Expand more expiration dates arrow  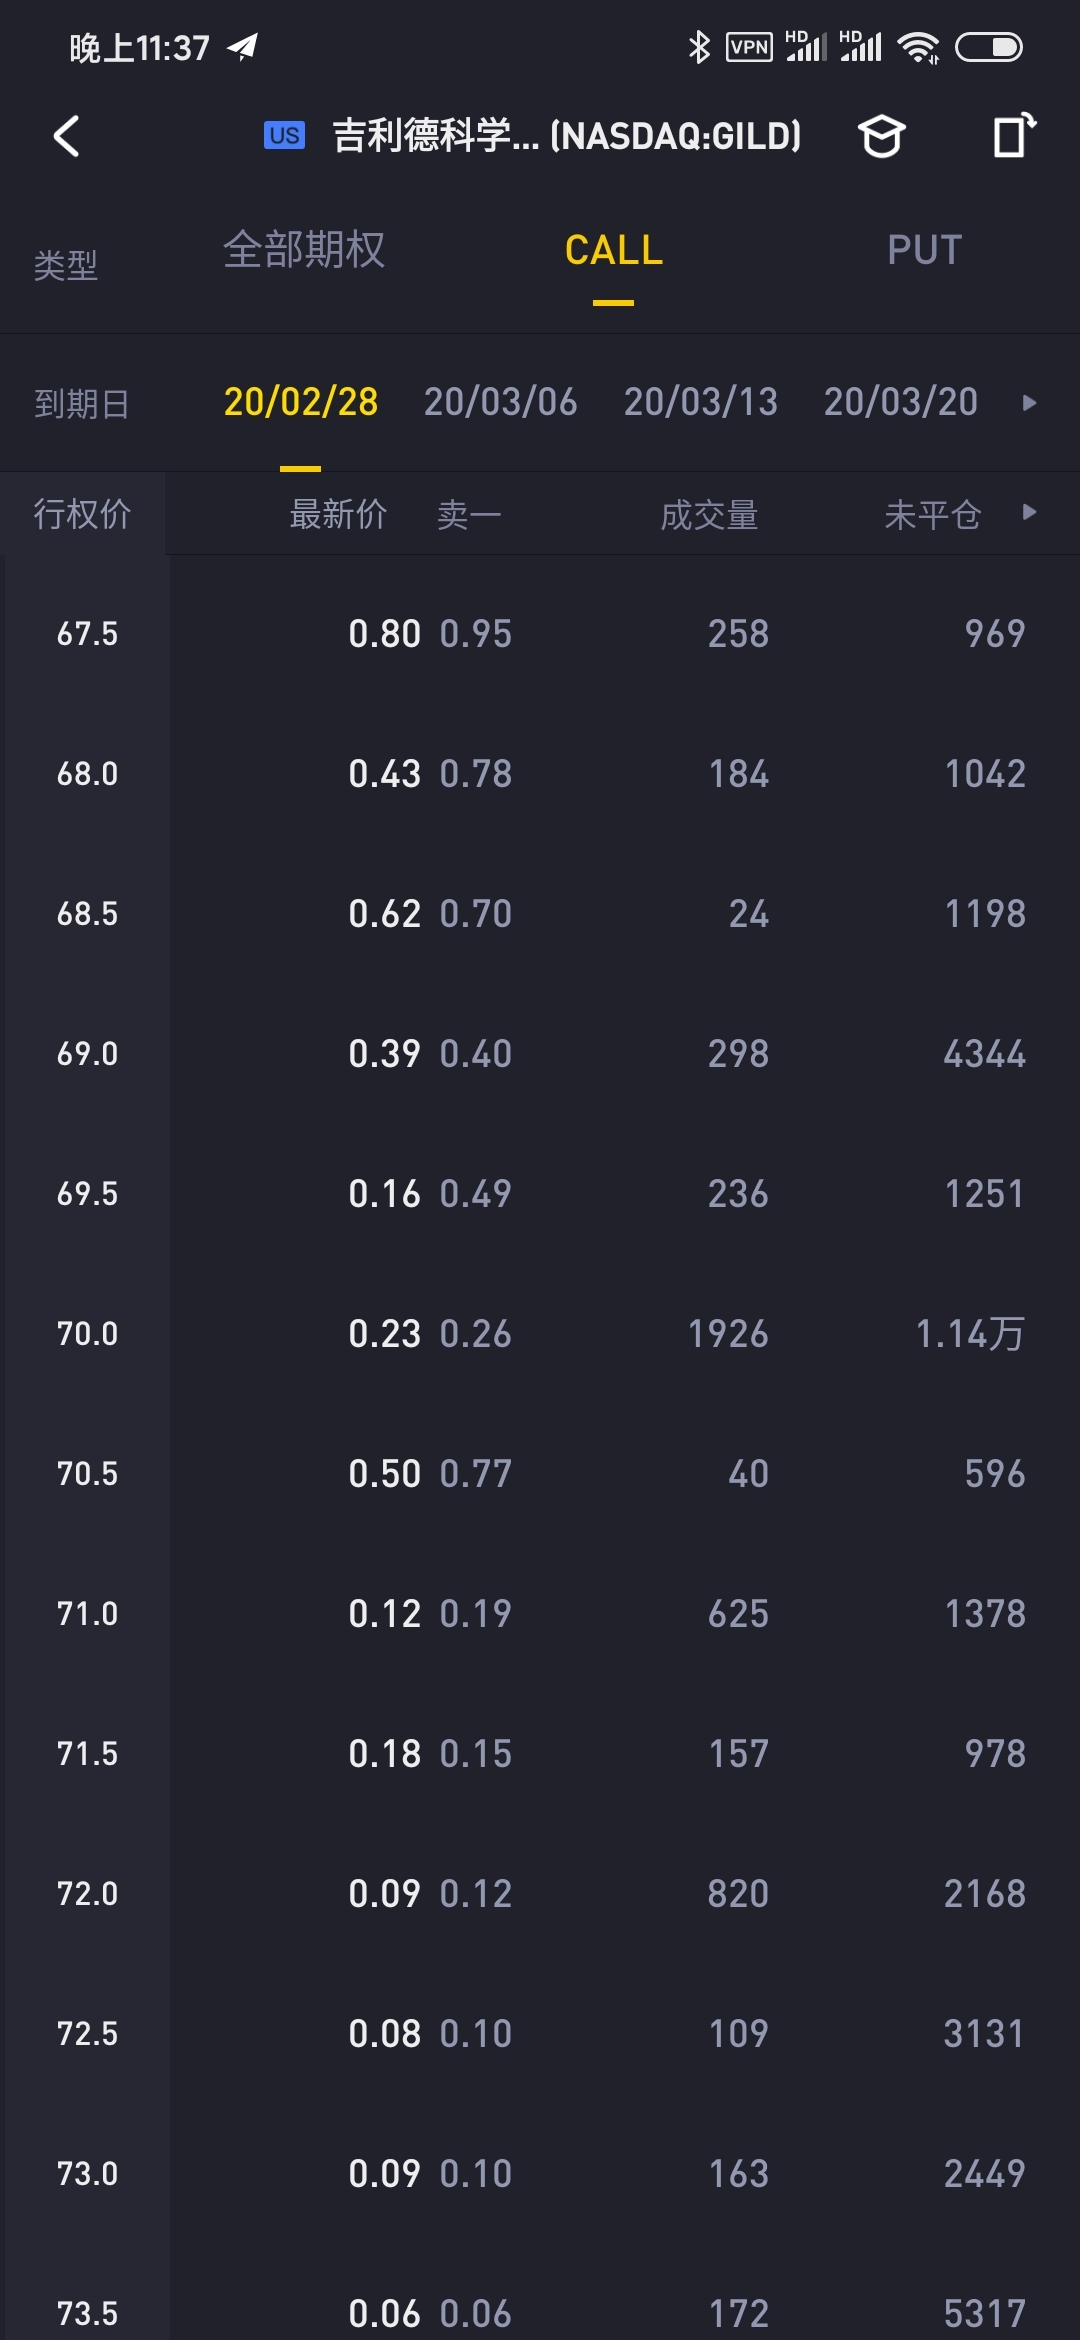1029,403
